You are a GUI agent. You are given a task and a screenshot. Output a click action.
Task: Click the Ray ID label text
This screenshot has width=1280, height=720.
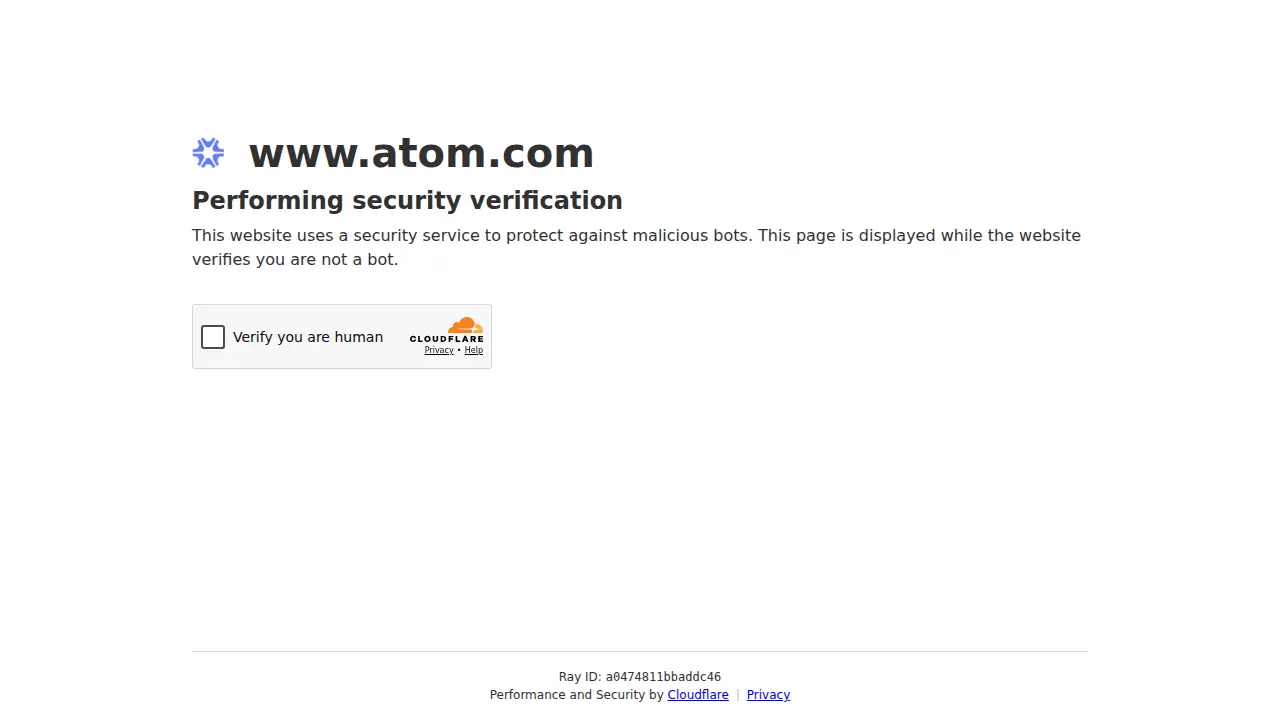580,677
